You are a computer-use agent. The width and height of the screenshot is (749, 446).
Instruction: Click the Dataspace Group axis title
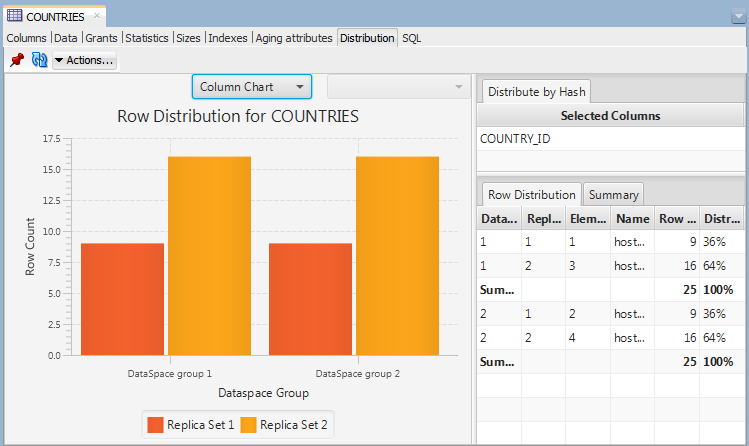(264, 393)
